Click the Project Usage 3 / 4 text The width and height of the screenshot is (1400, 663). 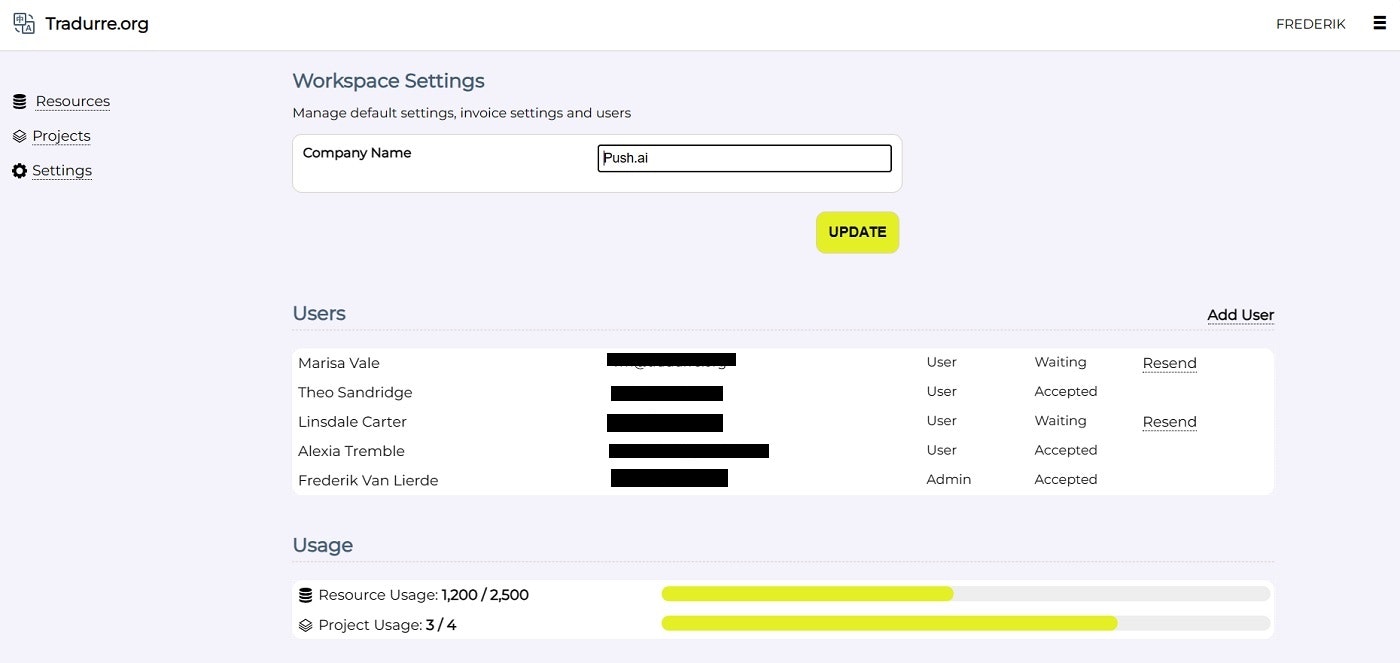(x=387, y=626)
